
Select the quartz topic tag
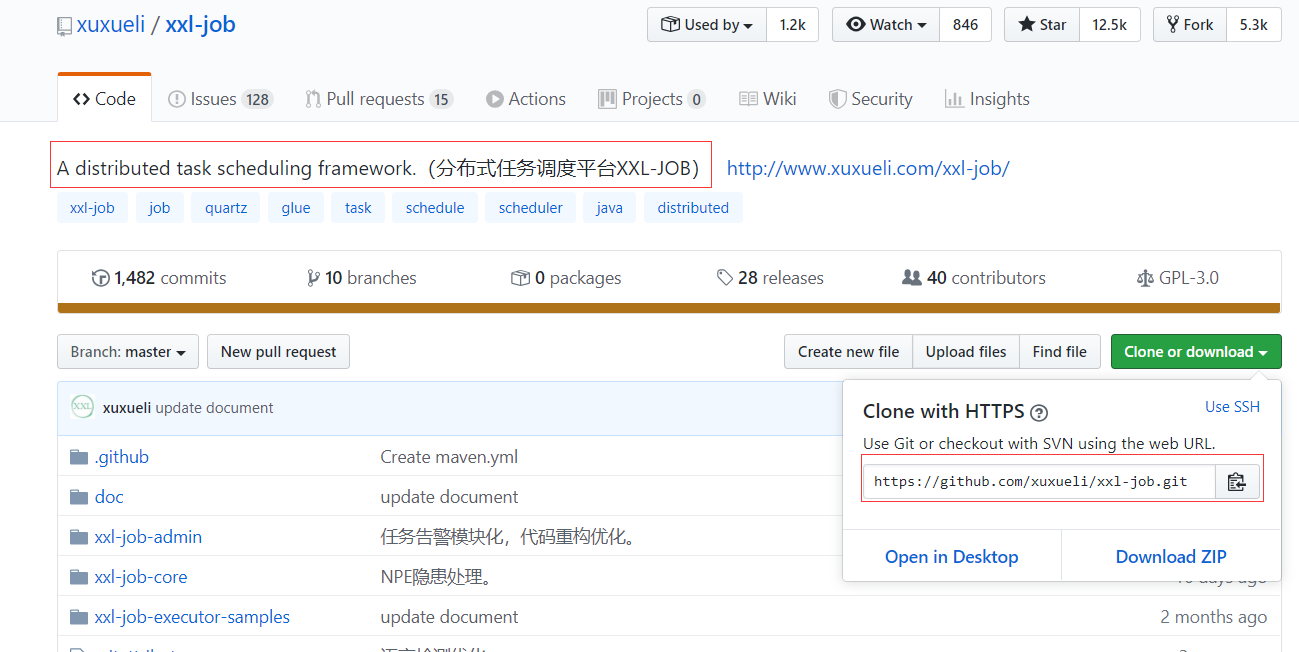[x=226, y=208]
